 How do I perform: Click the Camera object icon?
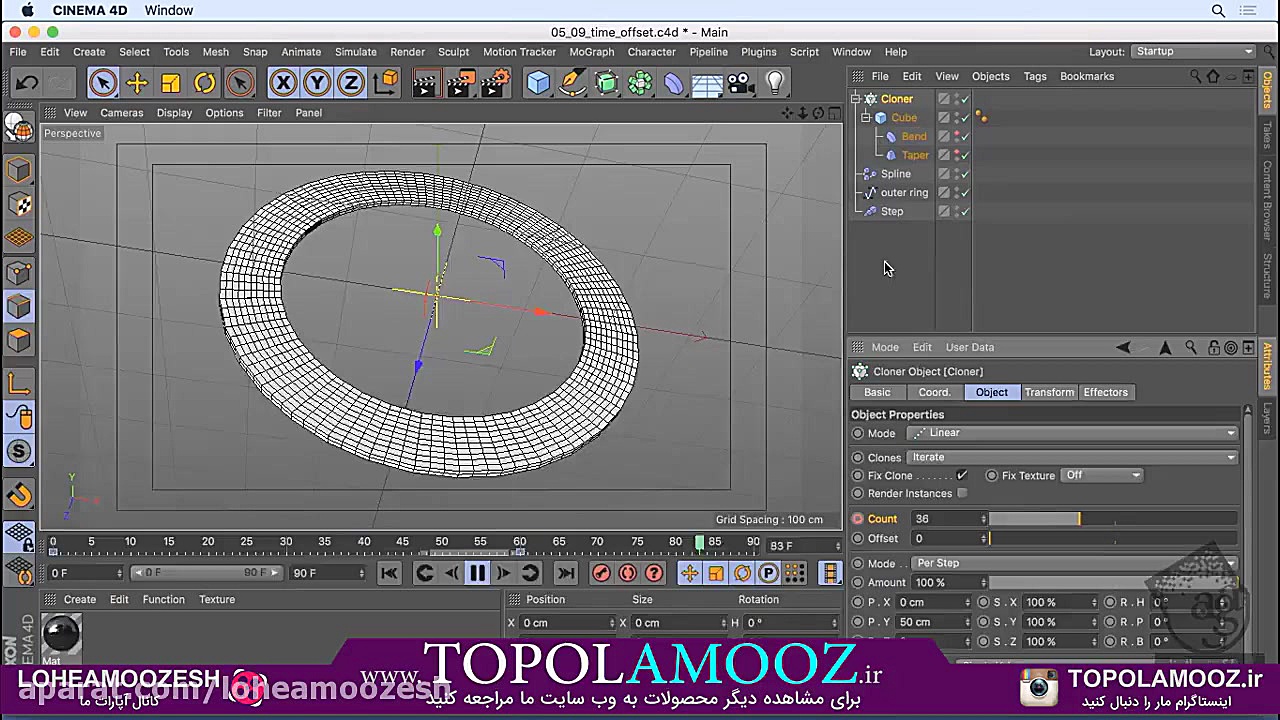point(740,83)
